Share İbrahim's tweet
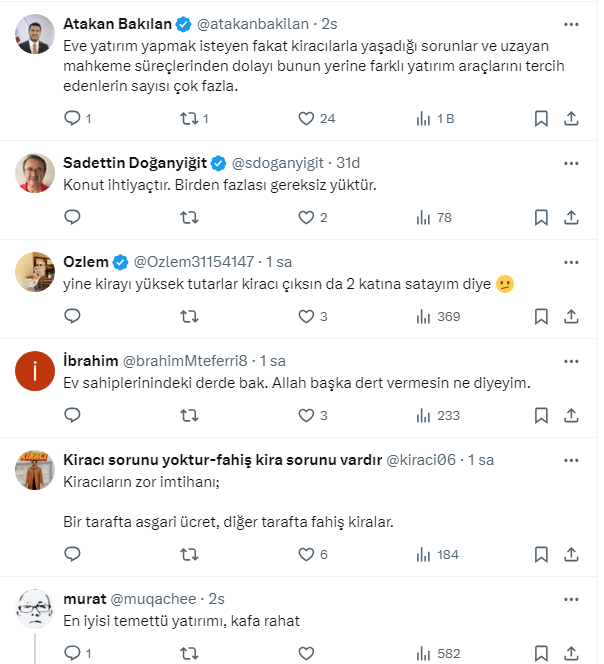The height and width of the screenshot is (664, 604). pyautogui.click(x=571, y=415)
